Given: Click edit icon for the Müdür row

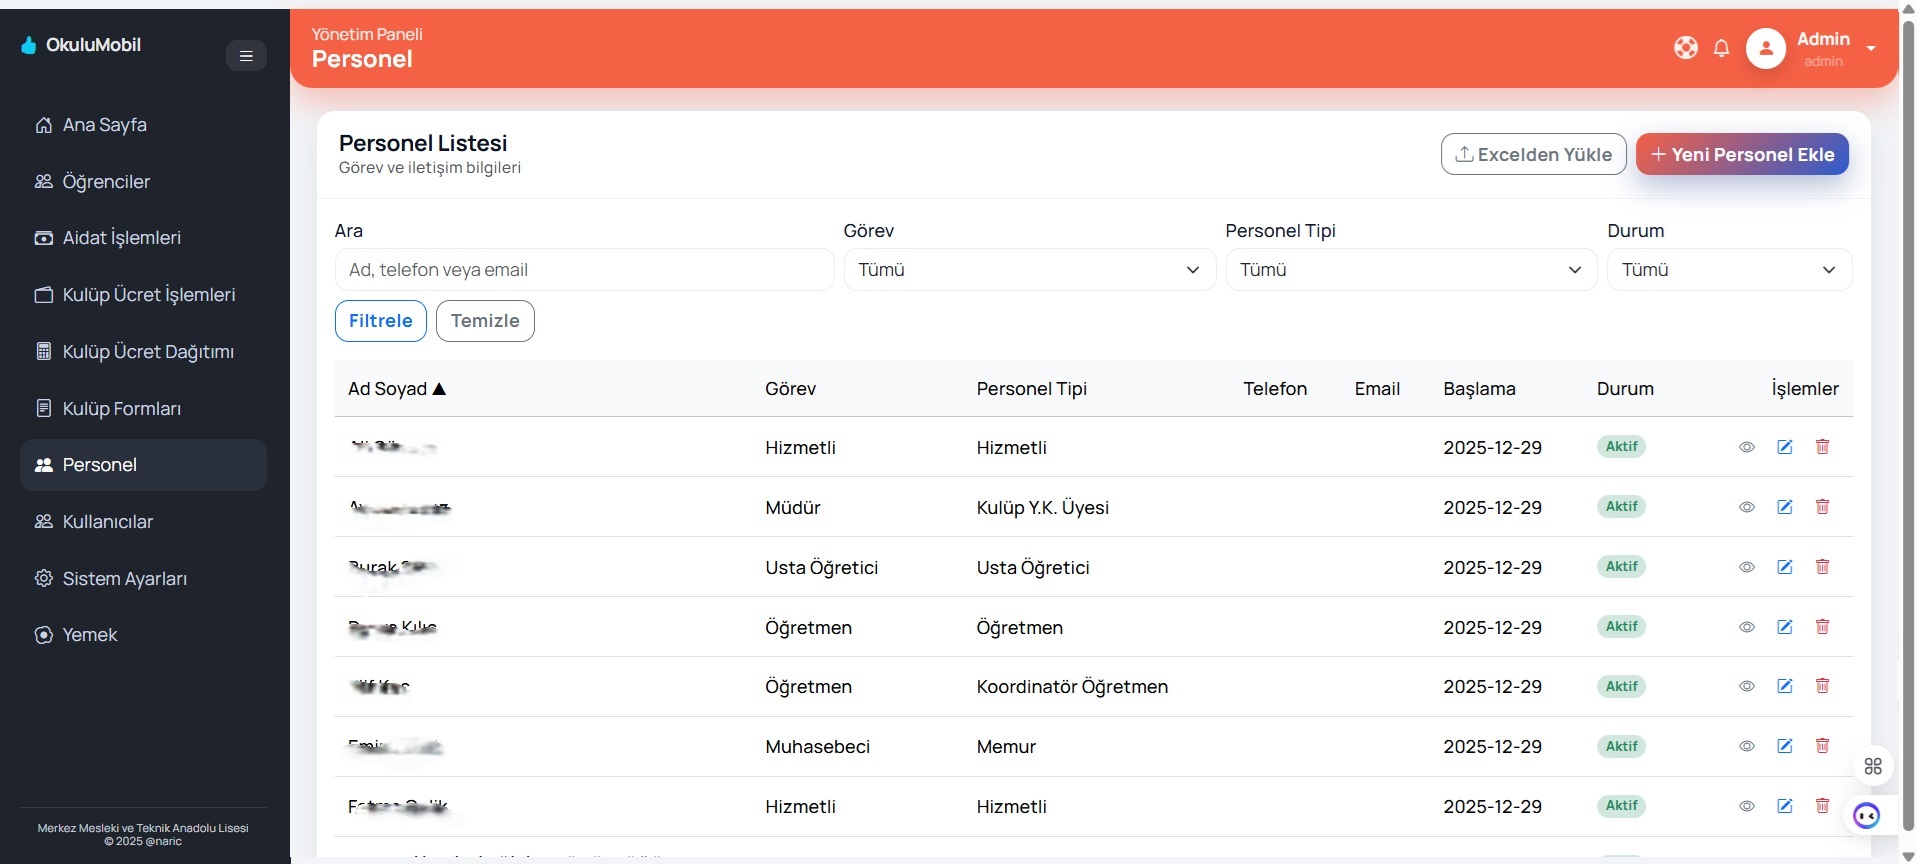Looking at the screenshot, I should point(1784,507).
